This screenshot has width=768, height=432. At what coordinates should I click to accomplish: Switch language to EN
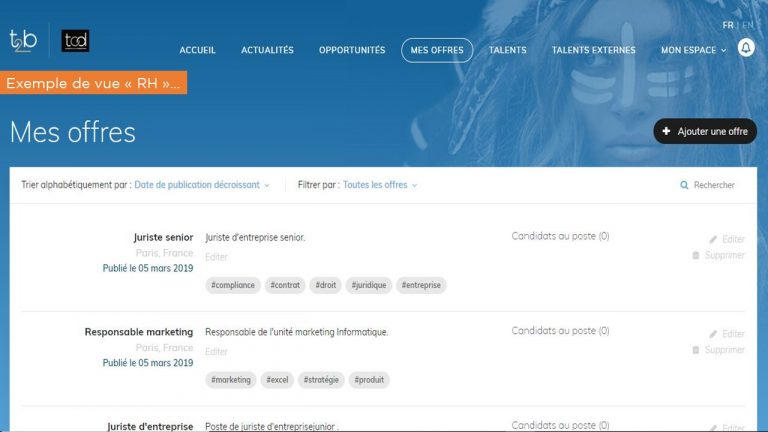point(747,25)
